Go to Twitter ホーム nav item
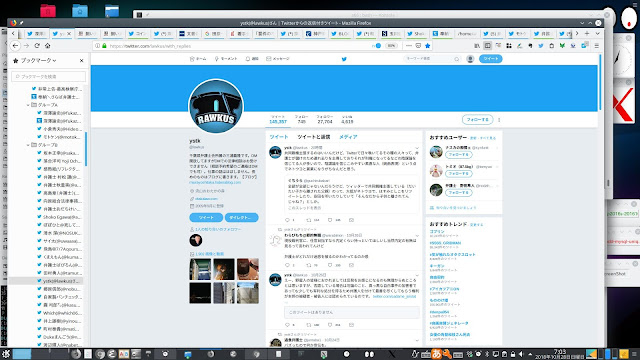Image resolution: width=640 pixels, height=360 pixels. coord(198,59)
